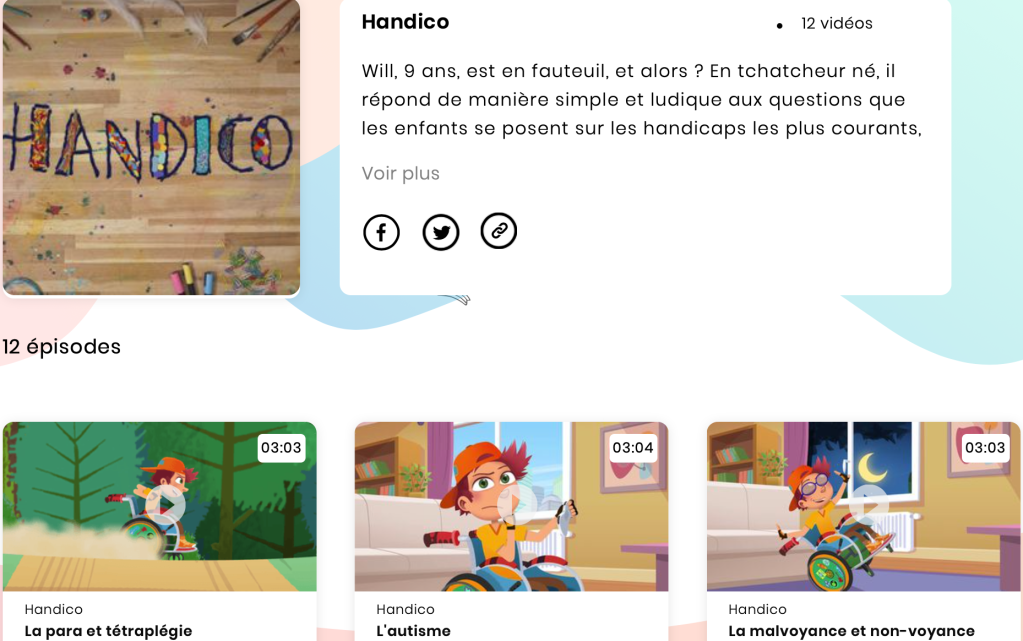Click Handico label under L'autisme thumbnail
Viewport: 1023px width, 641px height.
(405, 609)
